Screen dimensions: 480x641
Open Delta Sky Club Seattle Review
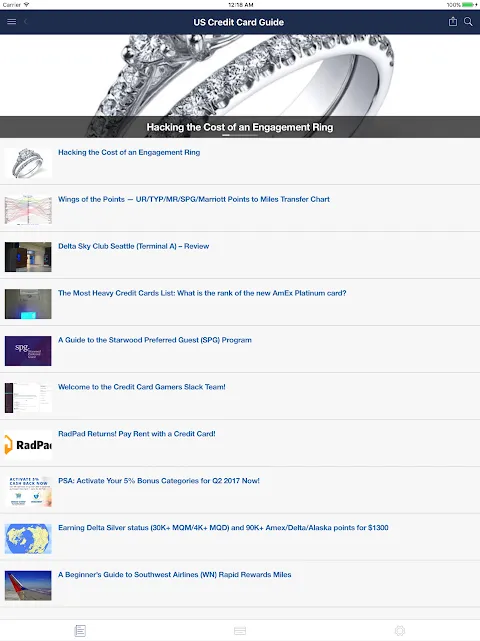click(x=134, y=246)
